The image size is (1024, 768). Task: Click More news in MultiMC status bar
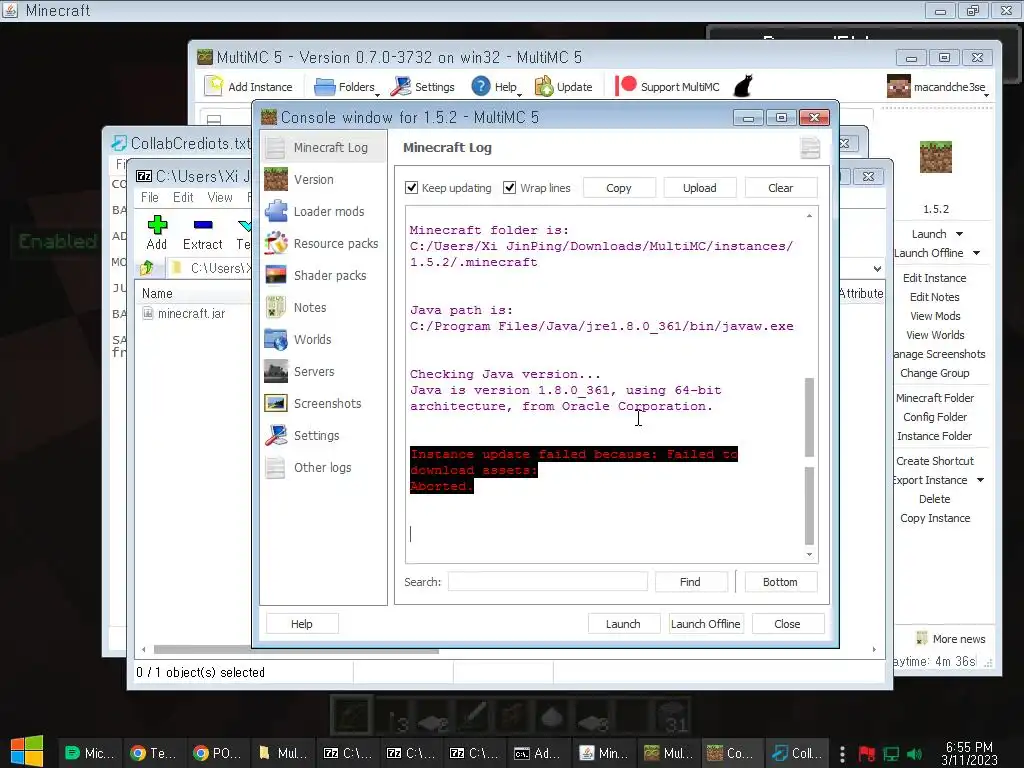coord(951,639)
